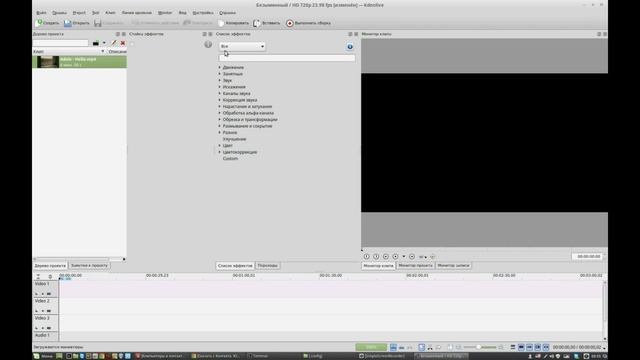The height and width of the screenshot is (360, 640).
Task: Click the normal edit mode icon
Action: pos(393,347)
